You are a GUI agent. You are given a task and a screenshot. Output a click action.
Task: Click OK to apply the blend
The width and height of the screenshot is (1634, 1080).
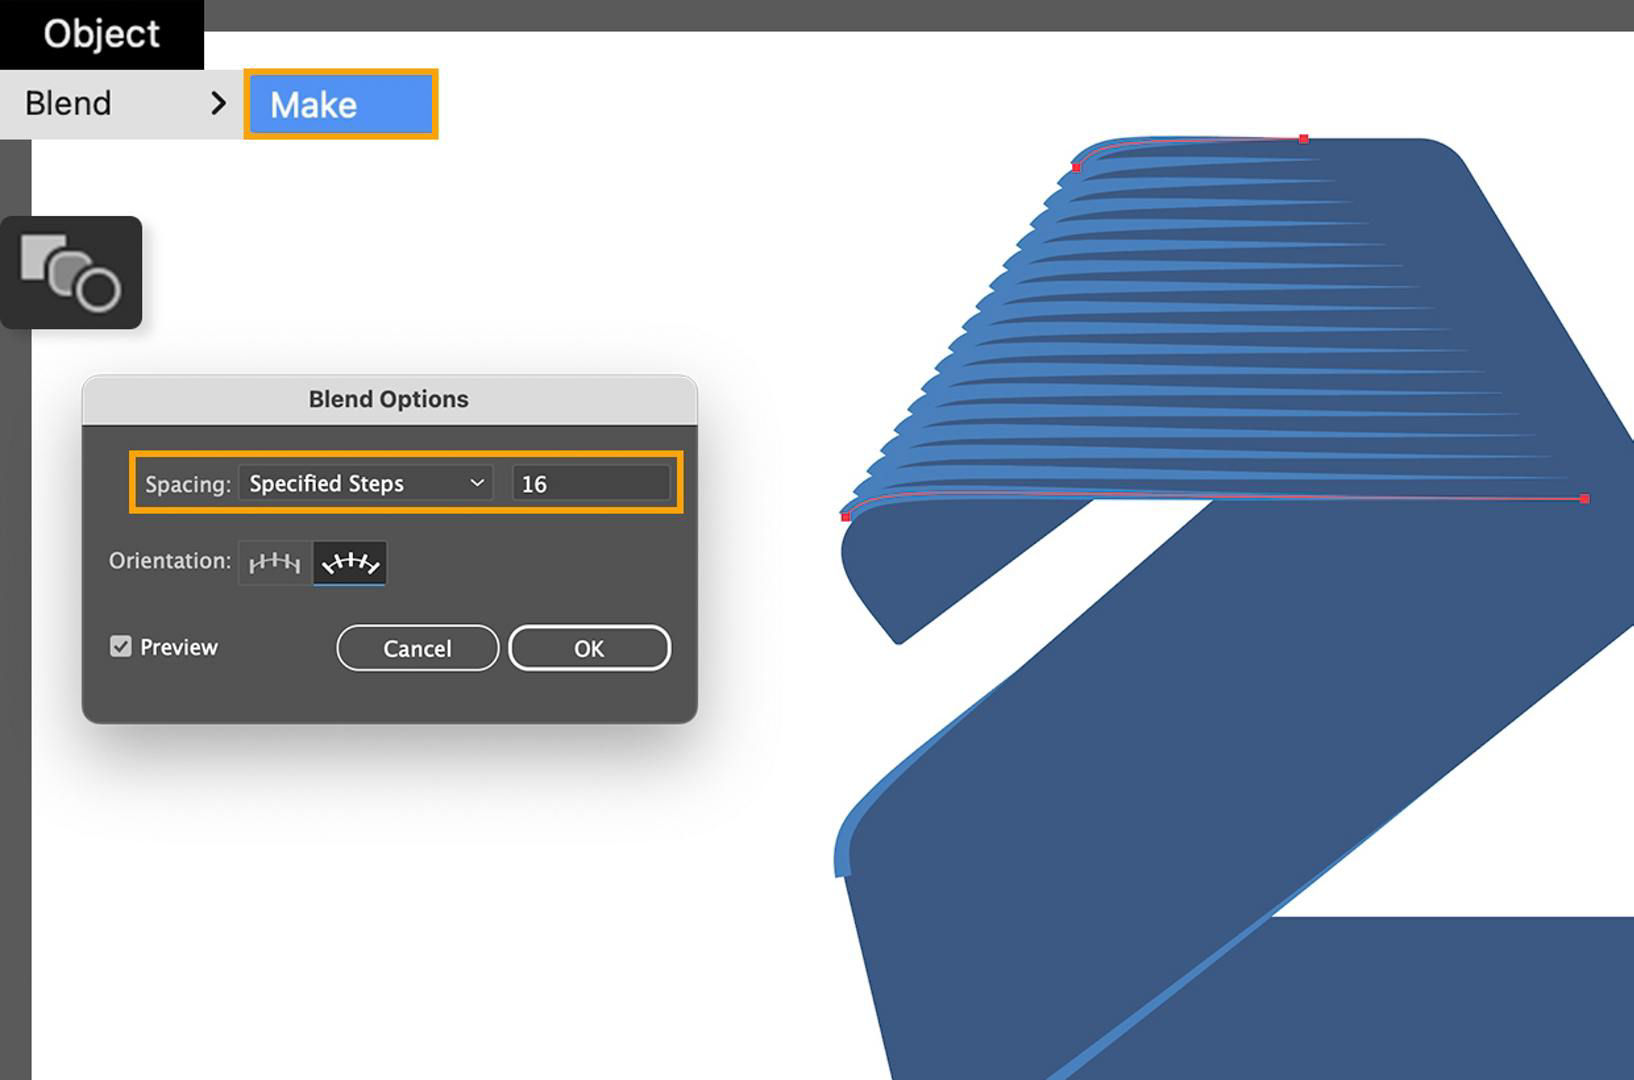click(x=589, y=648)
